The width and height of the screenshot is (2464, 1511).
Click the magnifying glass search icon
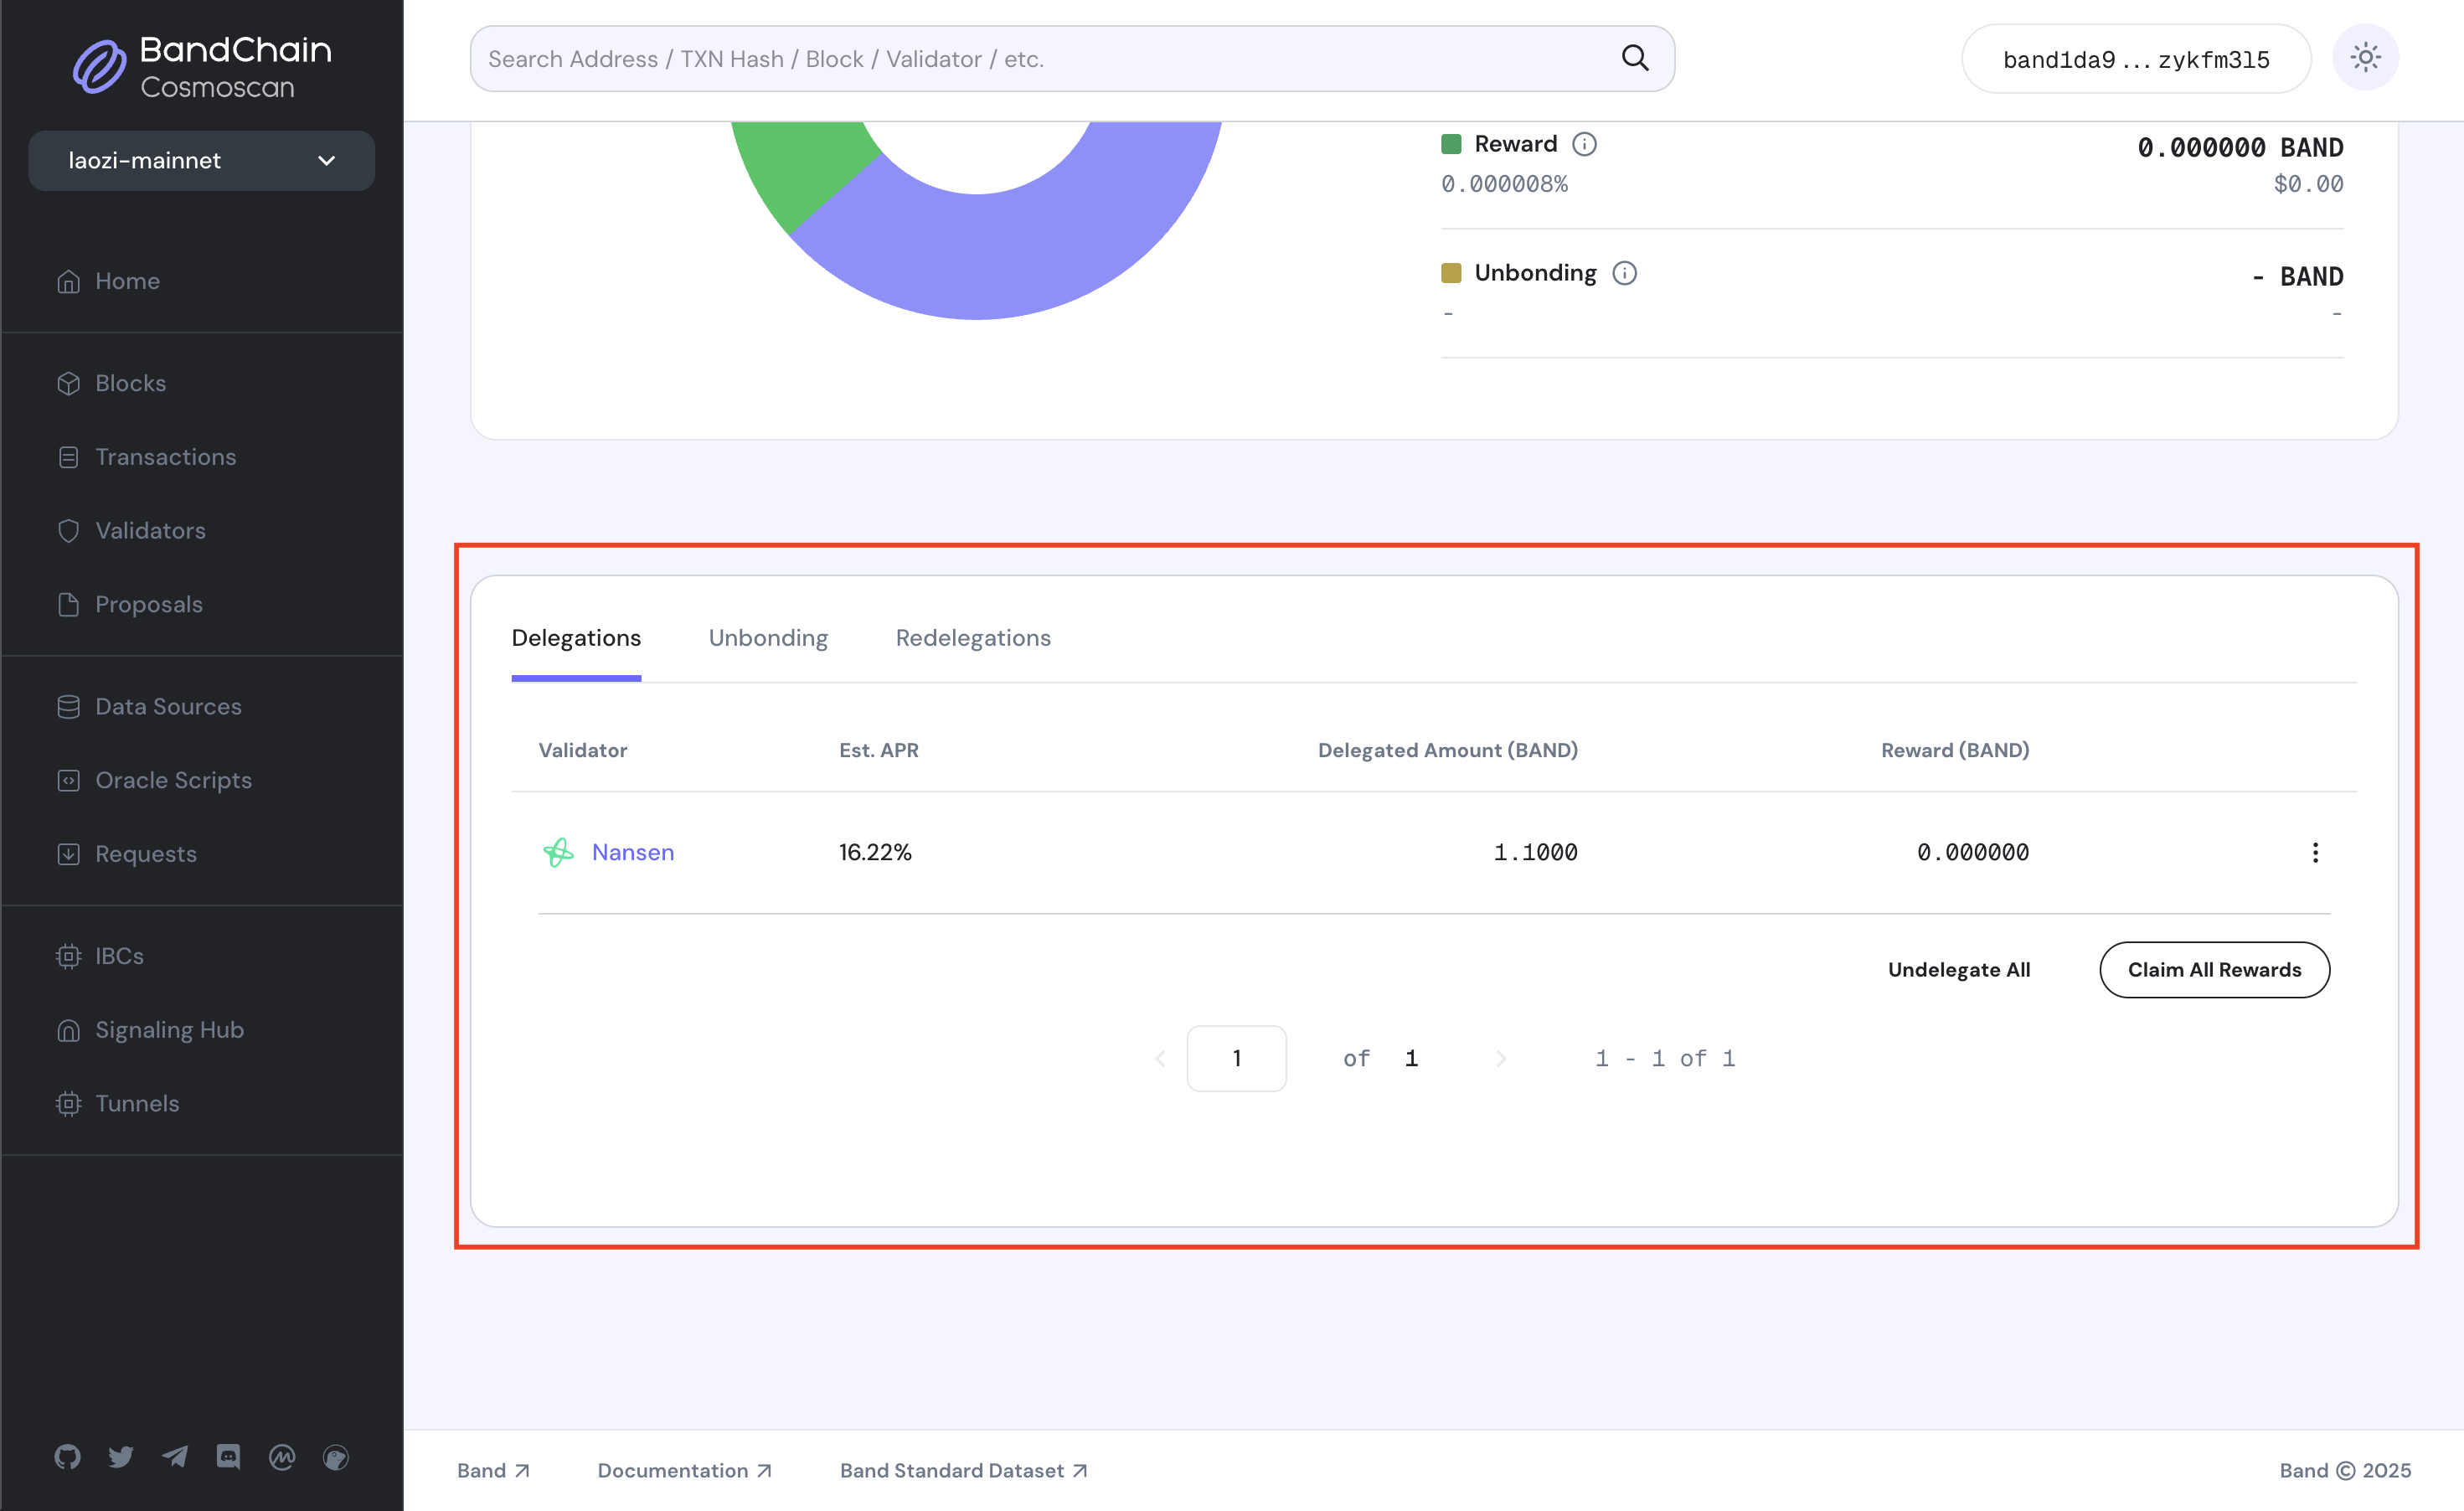click(x=1635, y=58)
